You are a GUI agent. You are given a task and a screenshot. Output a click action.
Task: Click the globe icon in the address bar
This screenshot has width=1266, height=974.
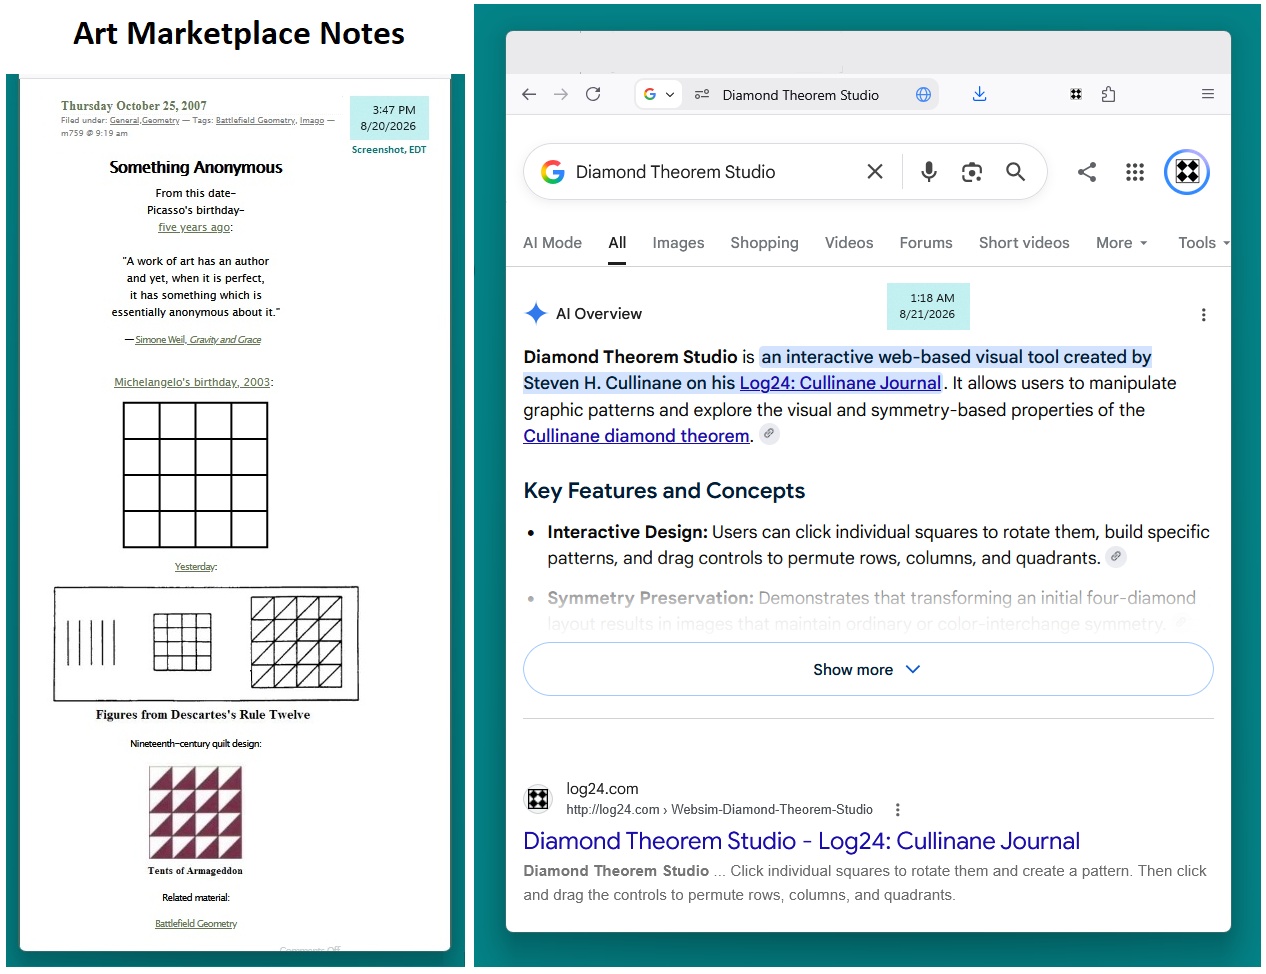[923, 94]
